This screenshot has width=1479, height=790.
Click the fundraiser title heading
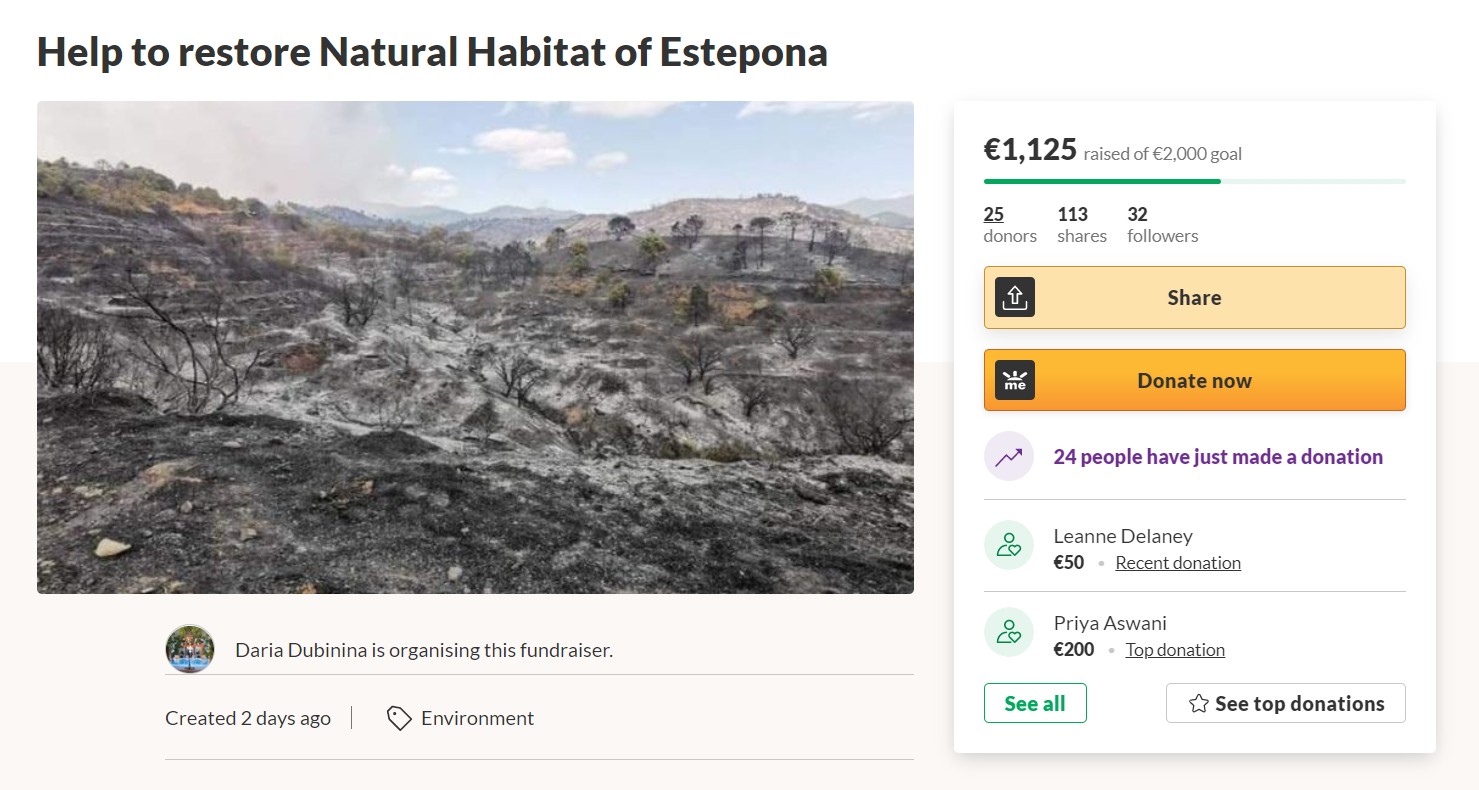click(432, 52)
